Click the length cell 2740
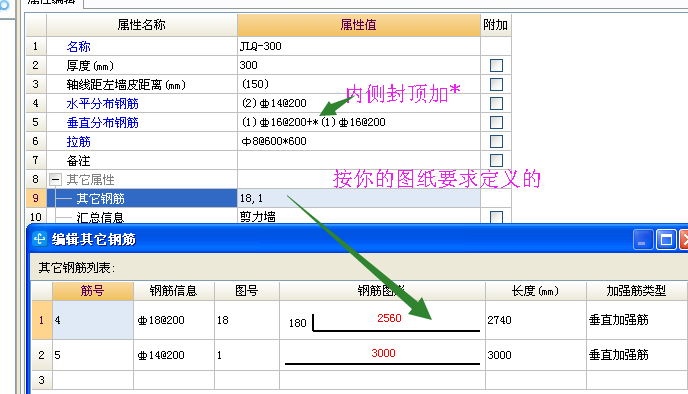This screenshot has width=688, height=394. click(x=535, y=320)
